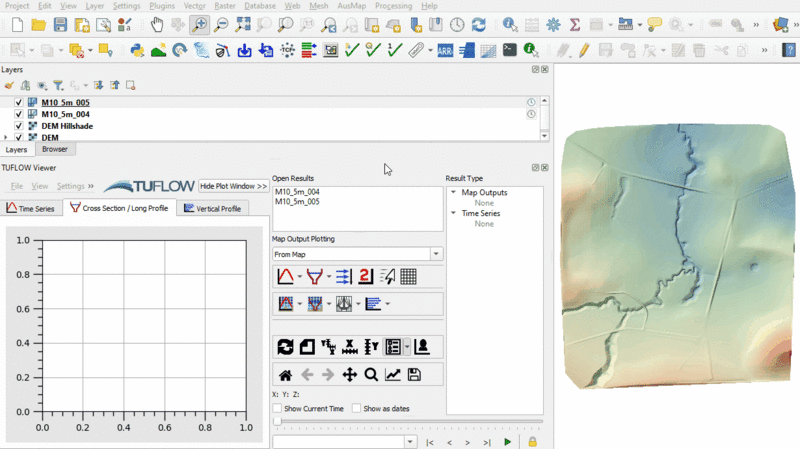
Task: Click the cross section plot icon
Action: [x=315, y=277]
